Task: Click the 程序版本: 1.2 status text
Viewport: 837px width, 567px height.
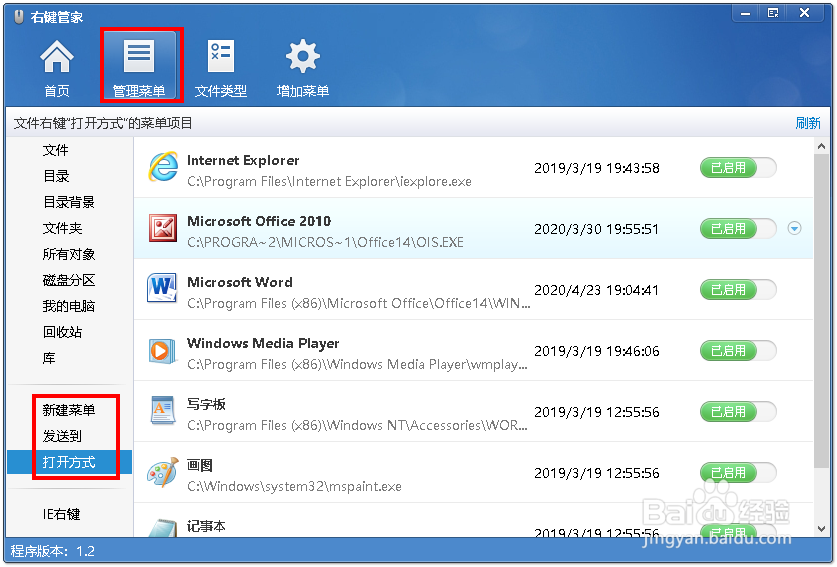Action: 53,551
